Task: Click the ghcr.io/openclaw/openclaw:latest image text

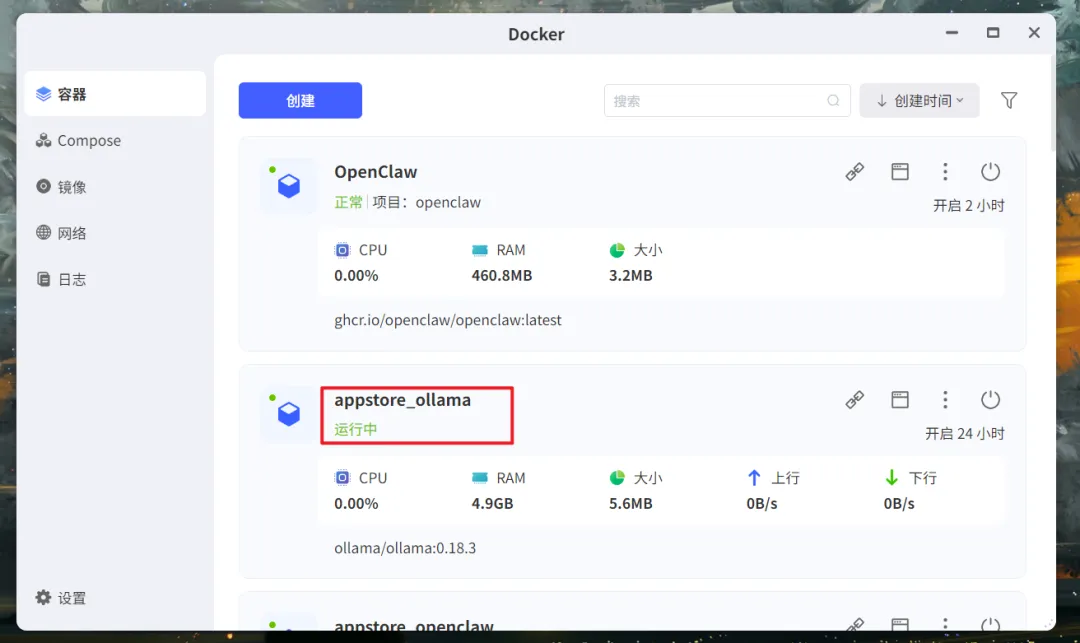Action: tap(448, 320)
